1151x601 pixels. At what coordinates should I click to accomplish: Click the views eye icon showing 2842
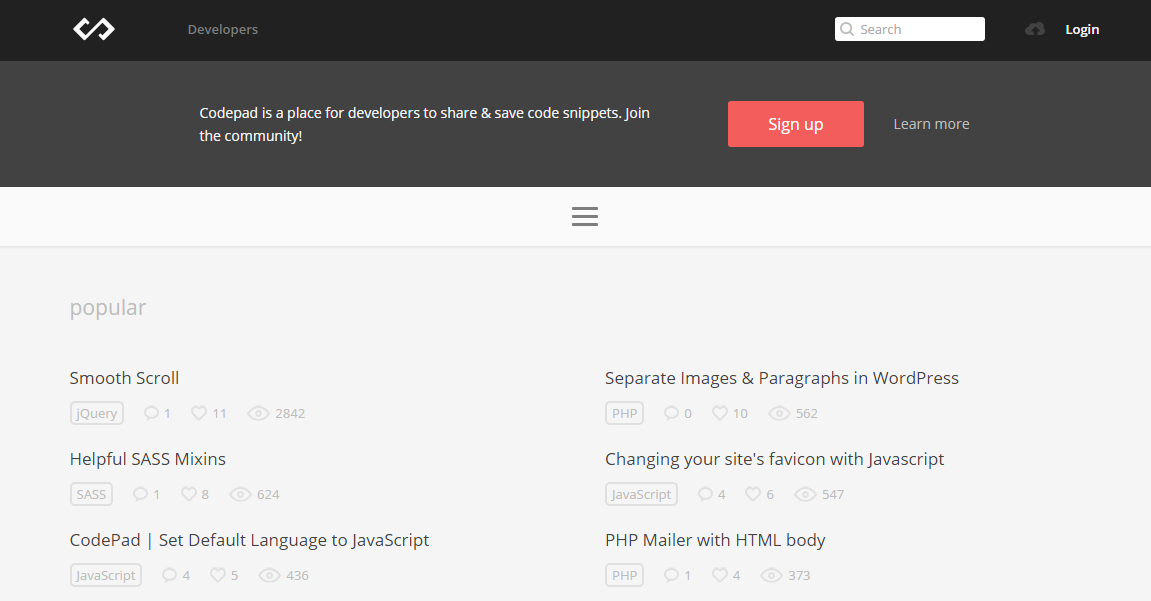click(258, 413)
